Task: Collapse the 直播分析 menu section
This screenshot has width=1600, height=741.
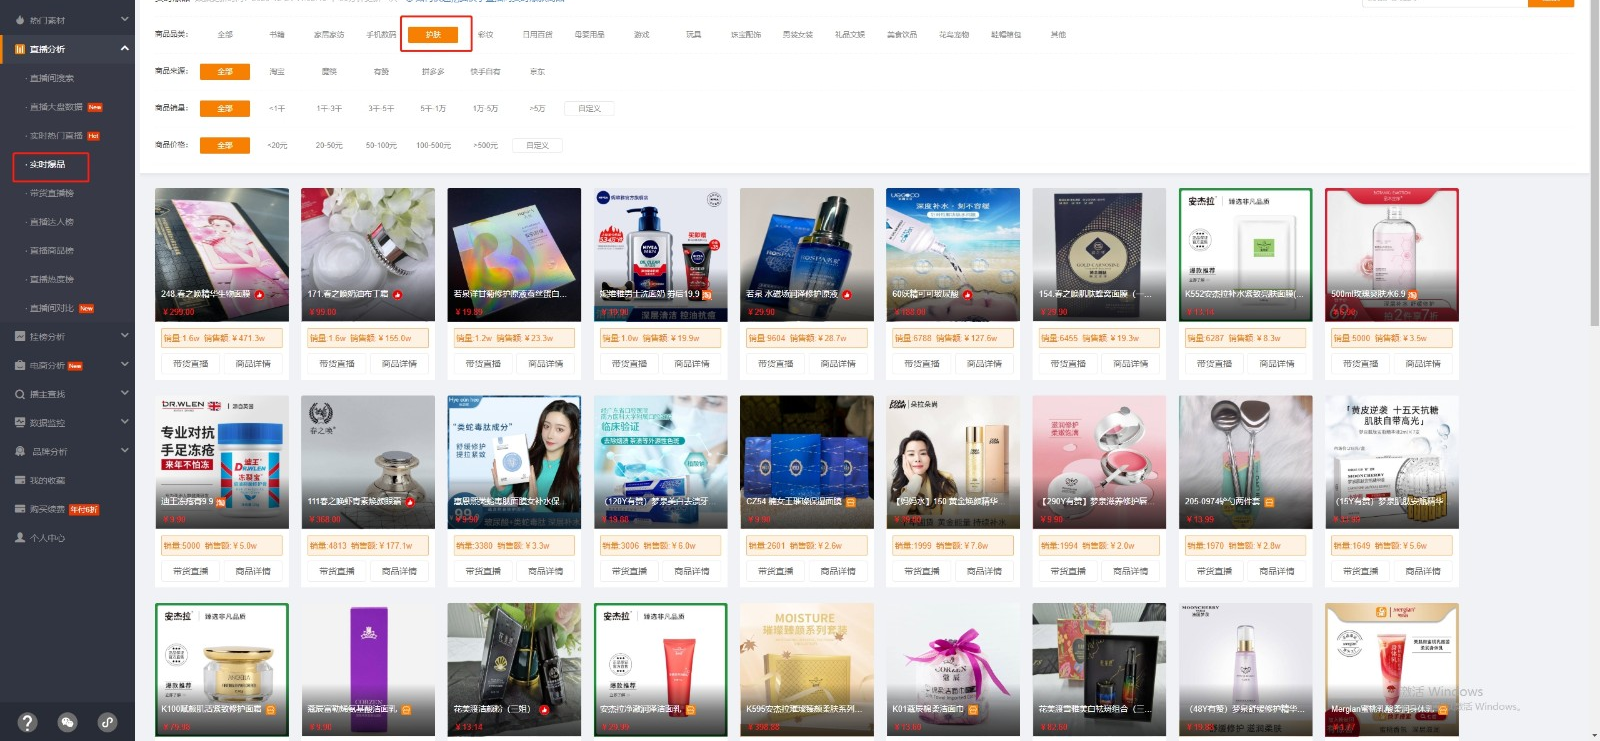Action: (x=125, y=48)
